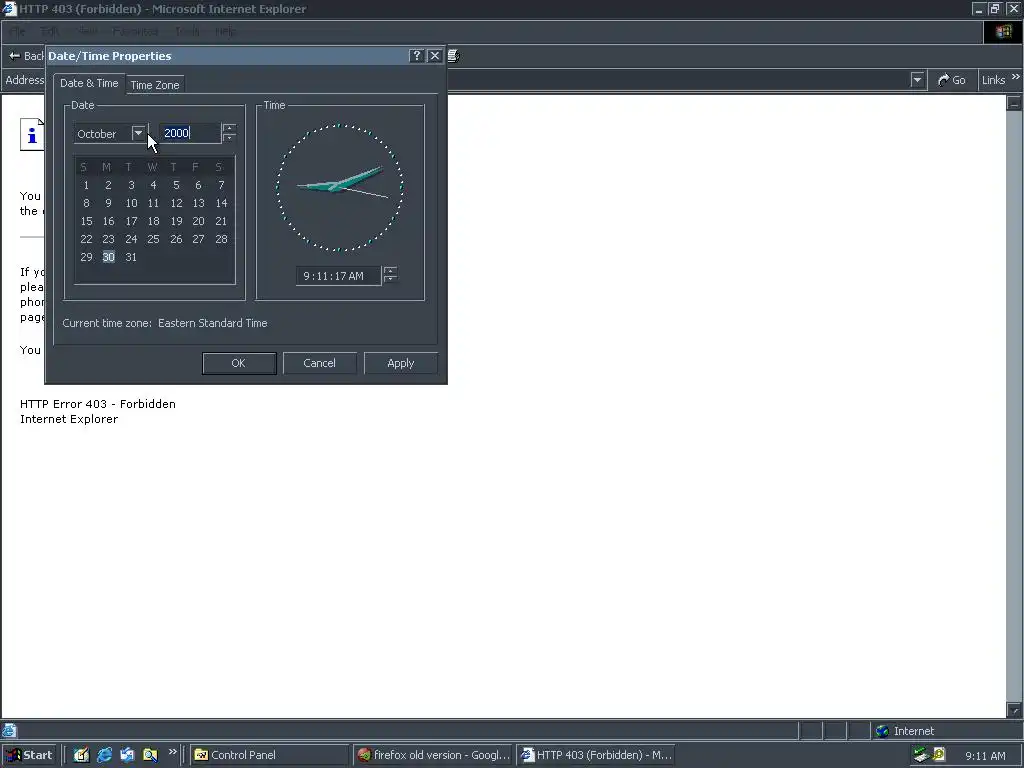Viewport: 1024px width, 768px height.
Task: Select day 1 in the October calendar
Action: [86, 185]
